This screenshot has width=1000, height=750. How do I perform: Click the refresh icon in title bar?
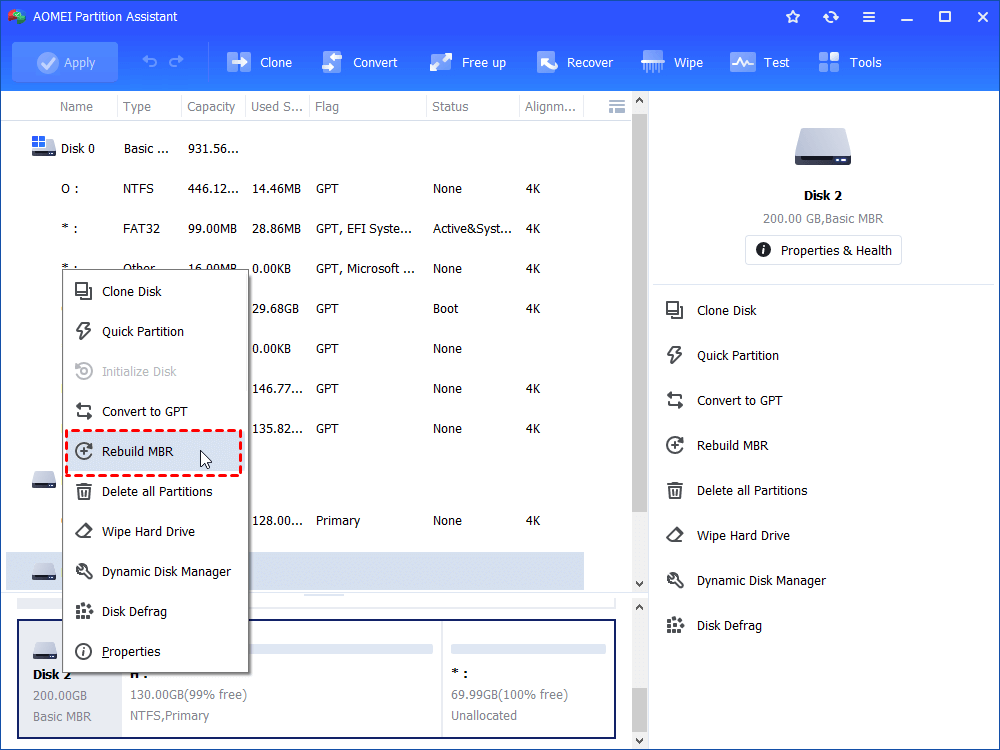(x=830, y=17)
